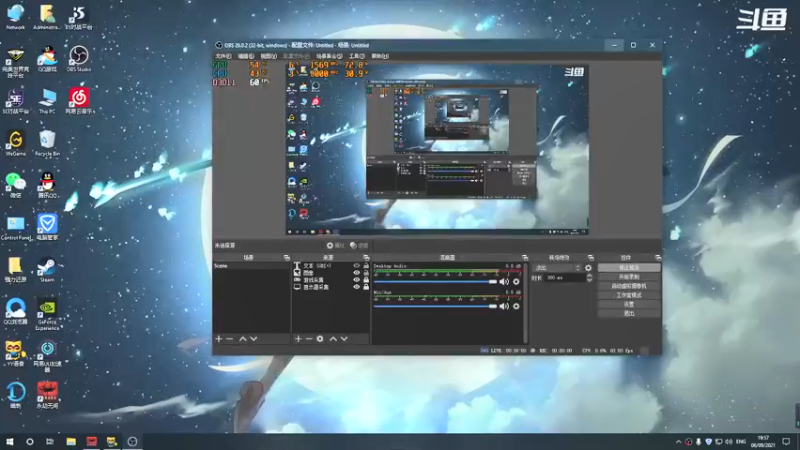800x450 pixels.
Task: Toggle visibility of Image source
Action: point(357,273)
